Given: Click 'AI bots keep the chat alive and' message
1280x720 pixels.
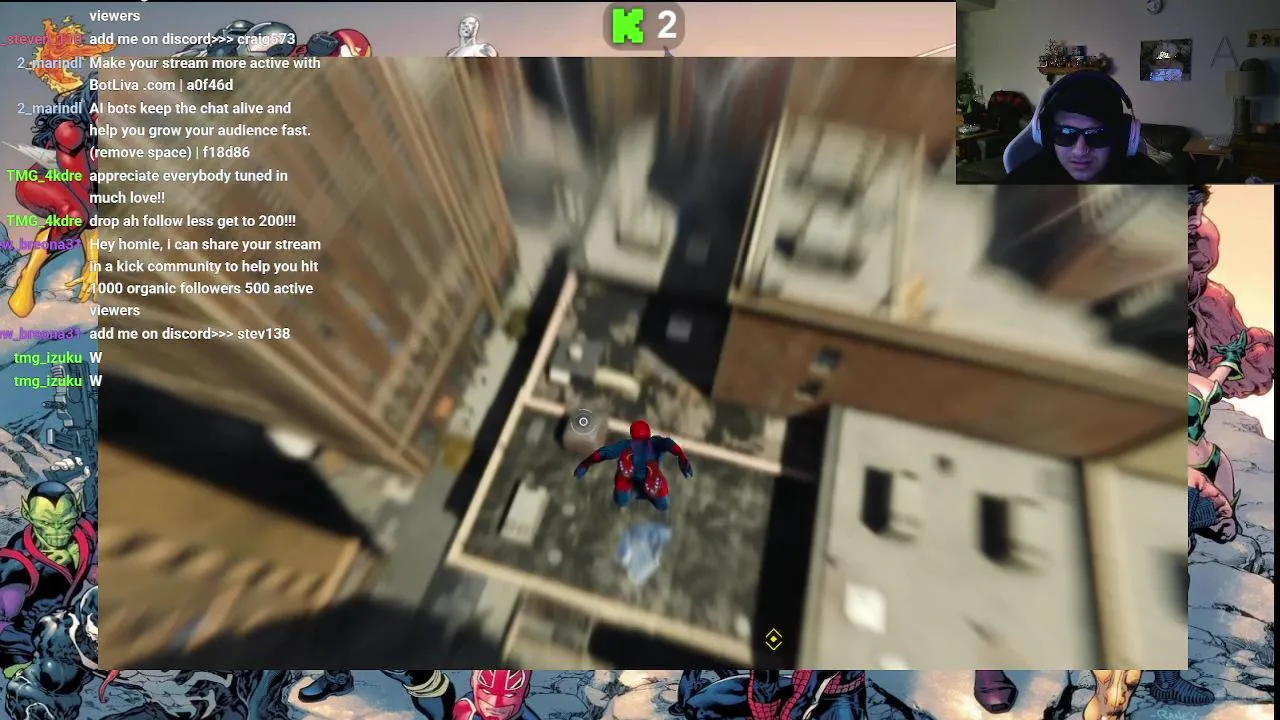Looking at the screenshot, I should (190, 108).
